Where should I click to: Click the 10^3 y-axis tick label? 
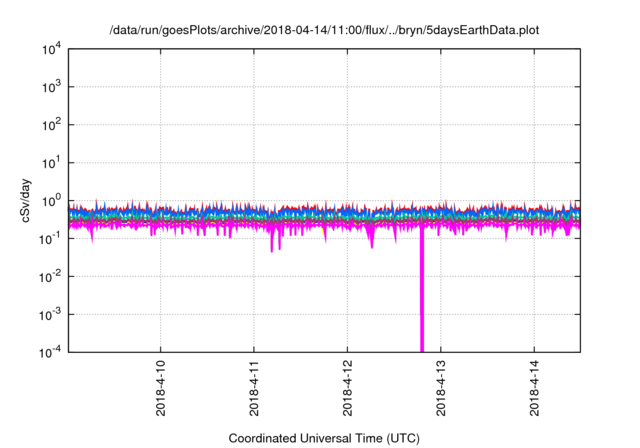[x=51, y=87]
